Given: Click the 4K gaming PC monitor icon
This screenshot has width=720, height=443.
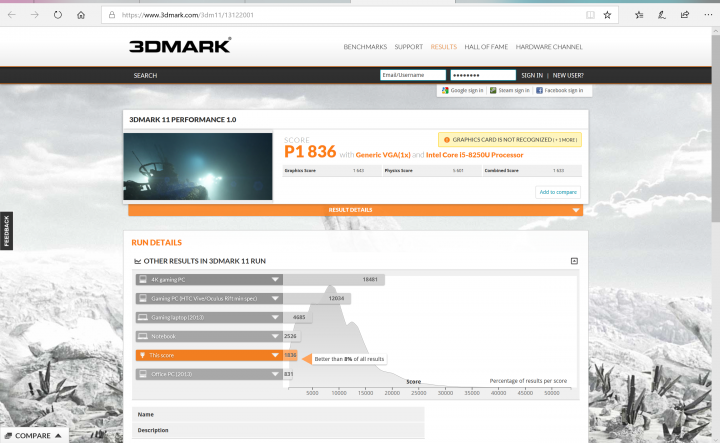Looking at the screenshot, I should [143, 279].
